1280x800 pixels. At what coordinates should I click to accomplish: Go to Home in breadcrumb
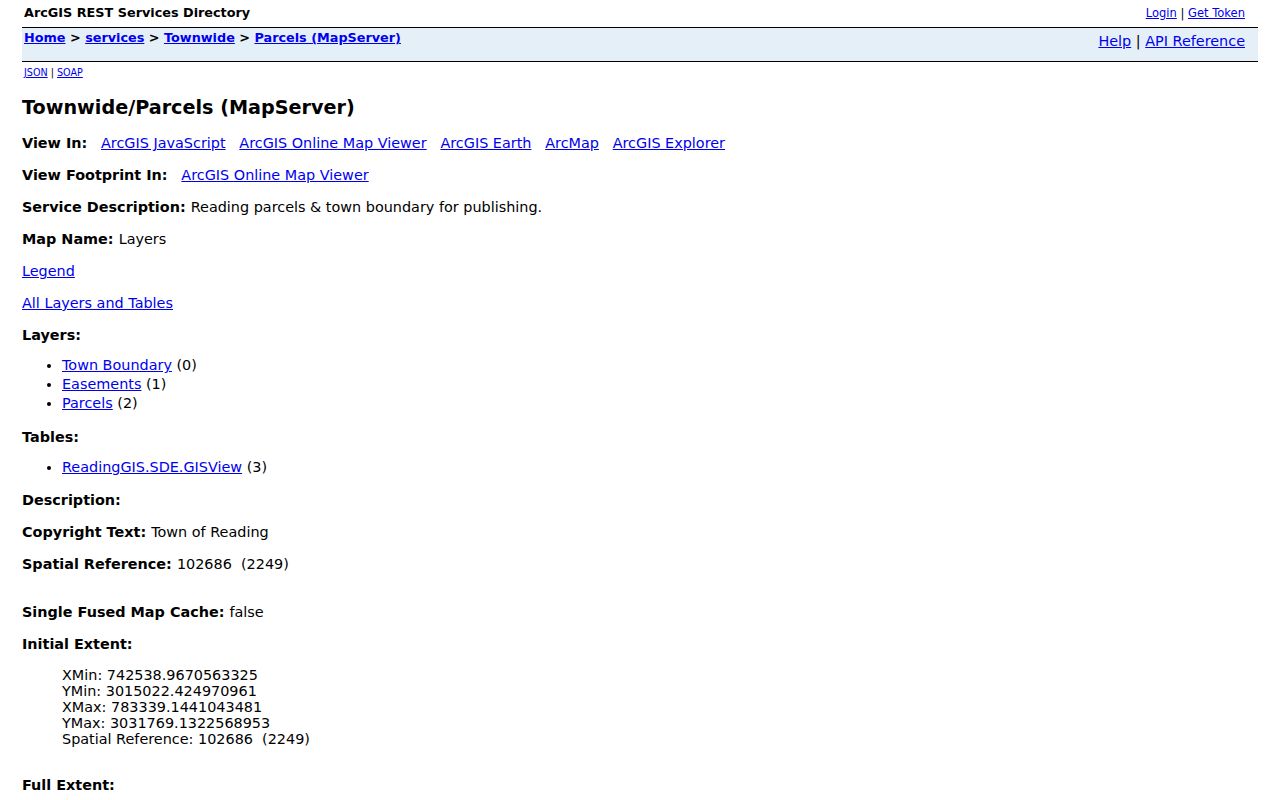(x=45, y=38)
